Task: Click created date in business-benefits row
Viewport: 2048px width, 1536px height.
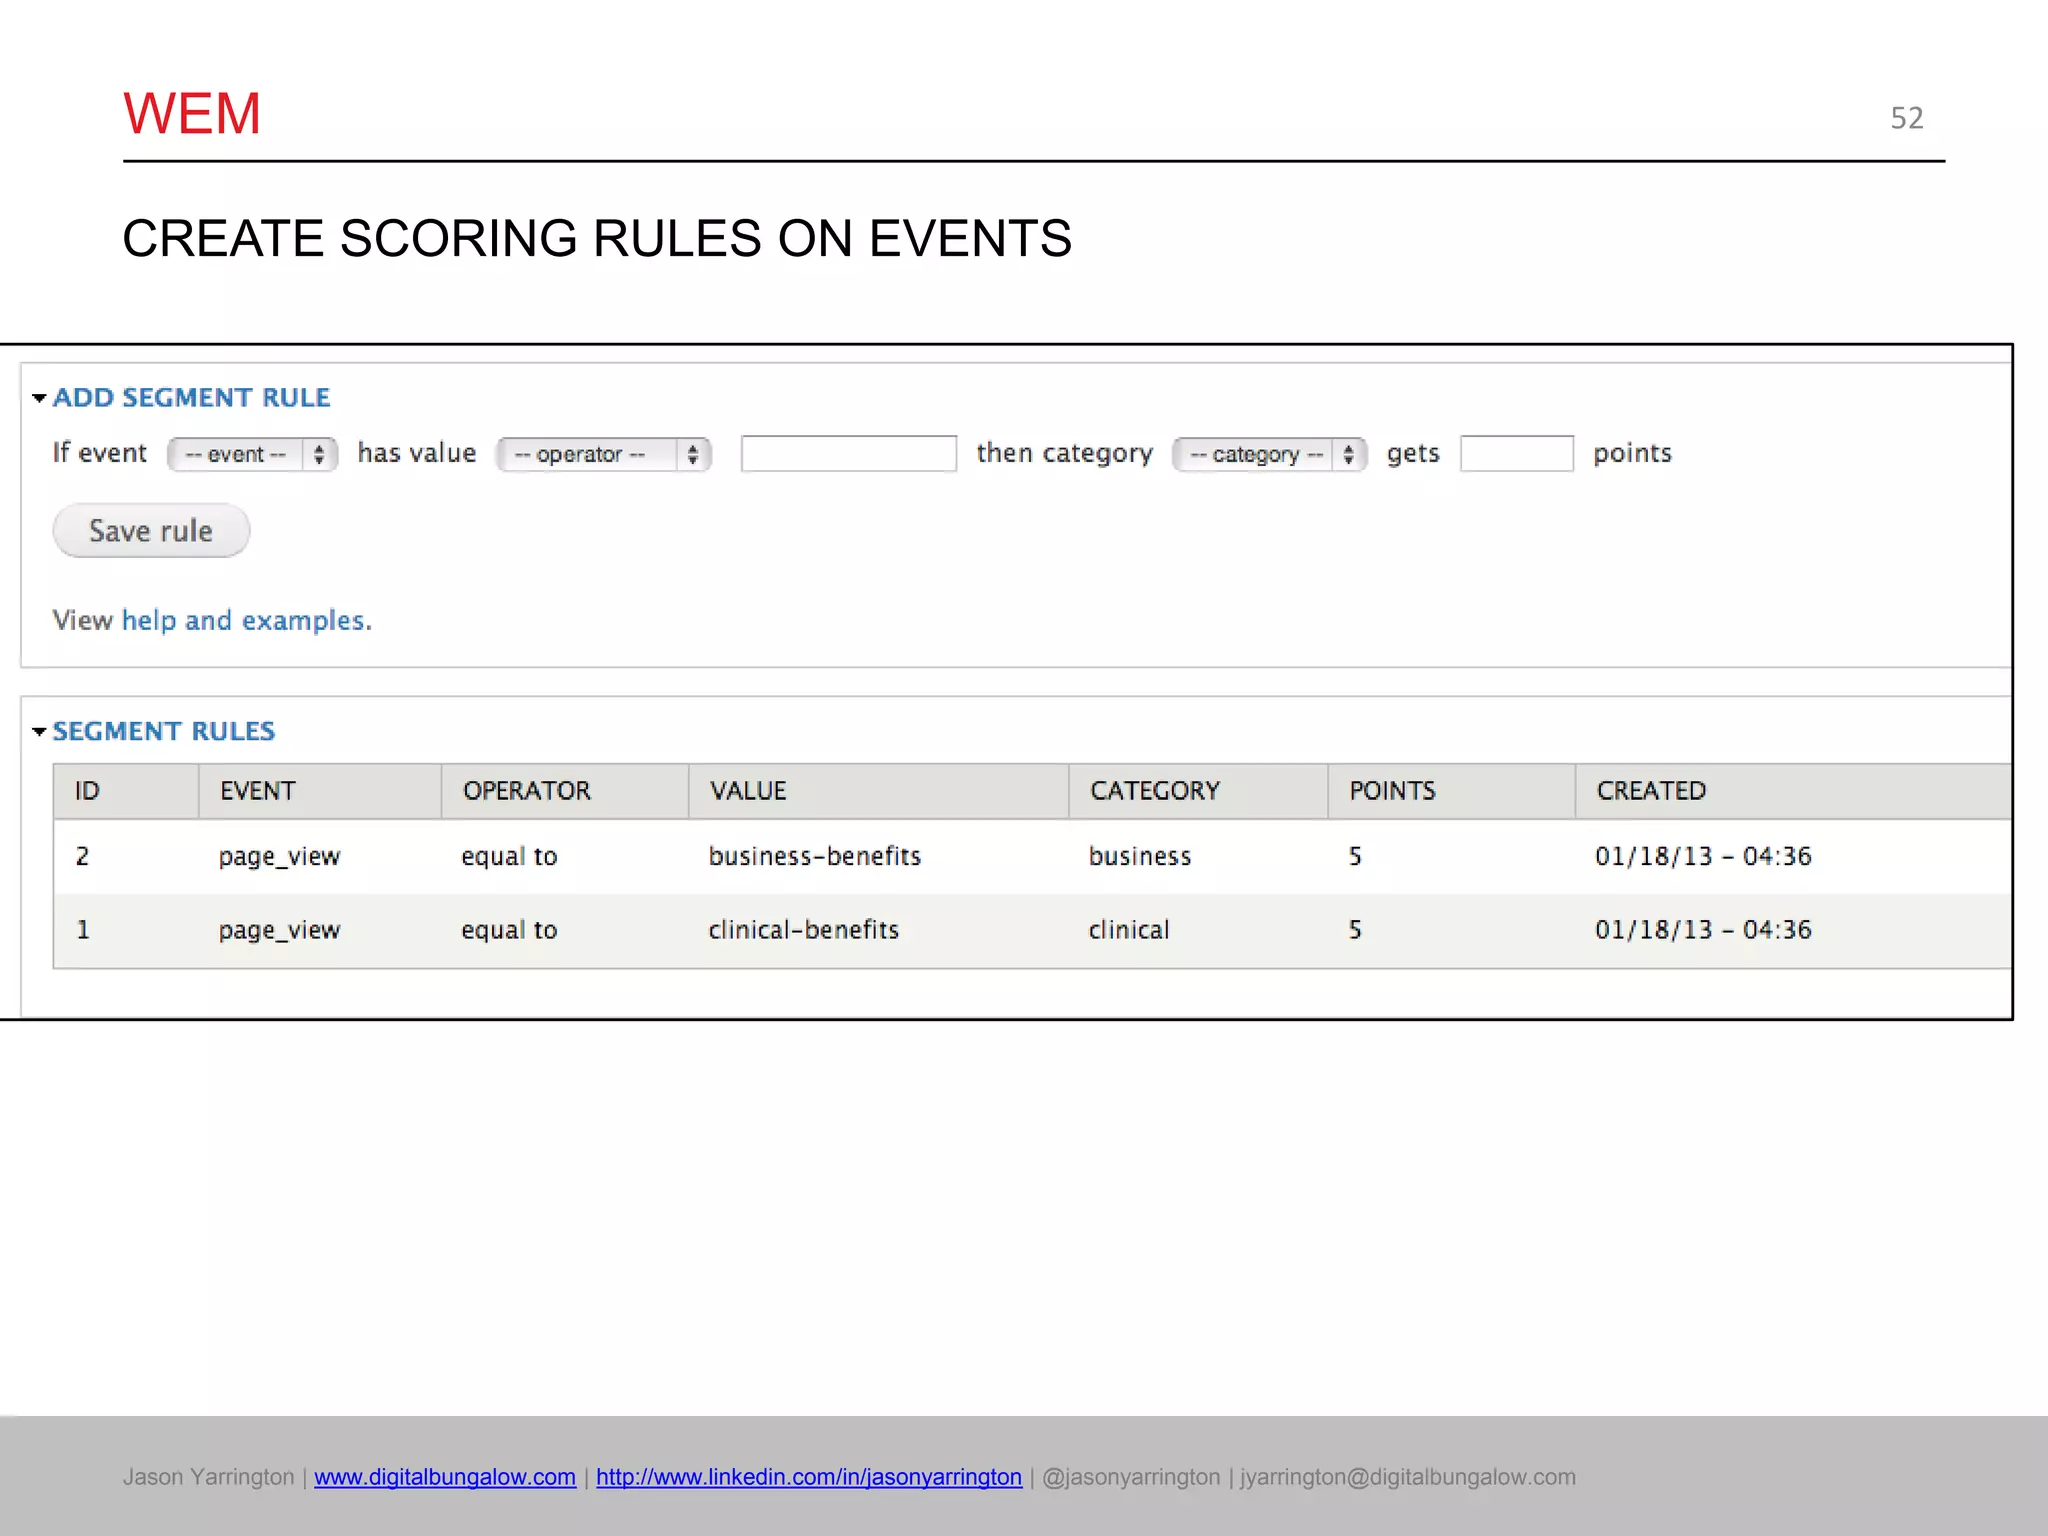Action: click(x=1703, y=857)
